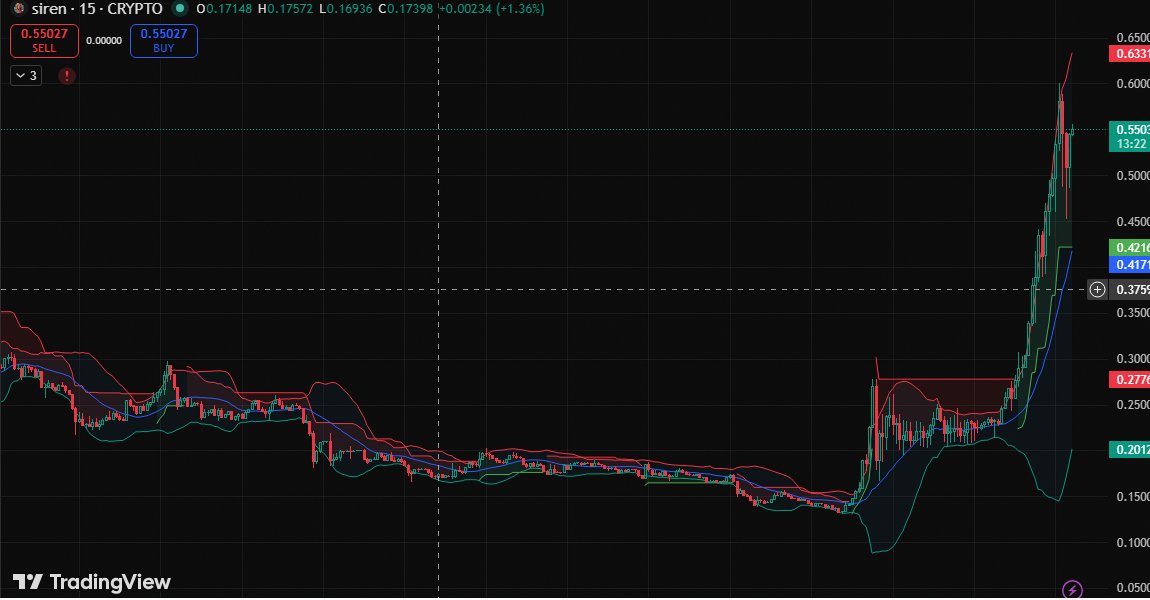
Task: Click the green market status dot
Action: pos(178,9)
